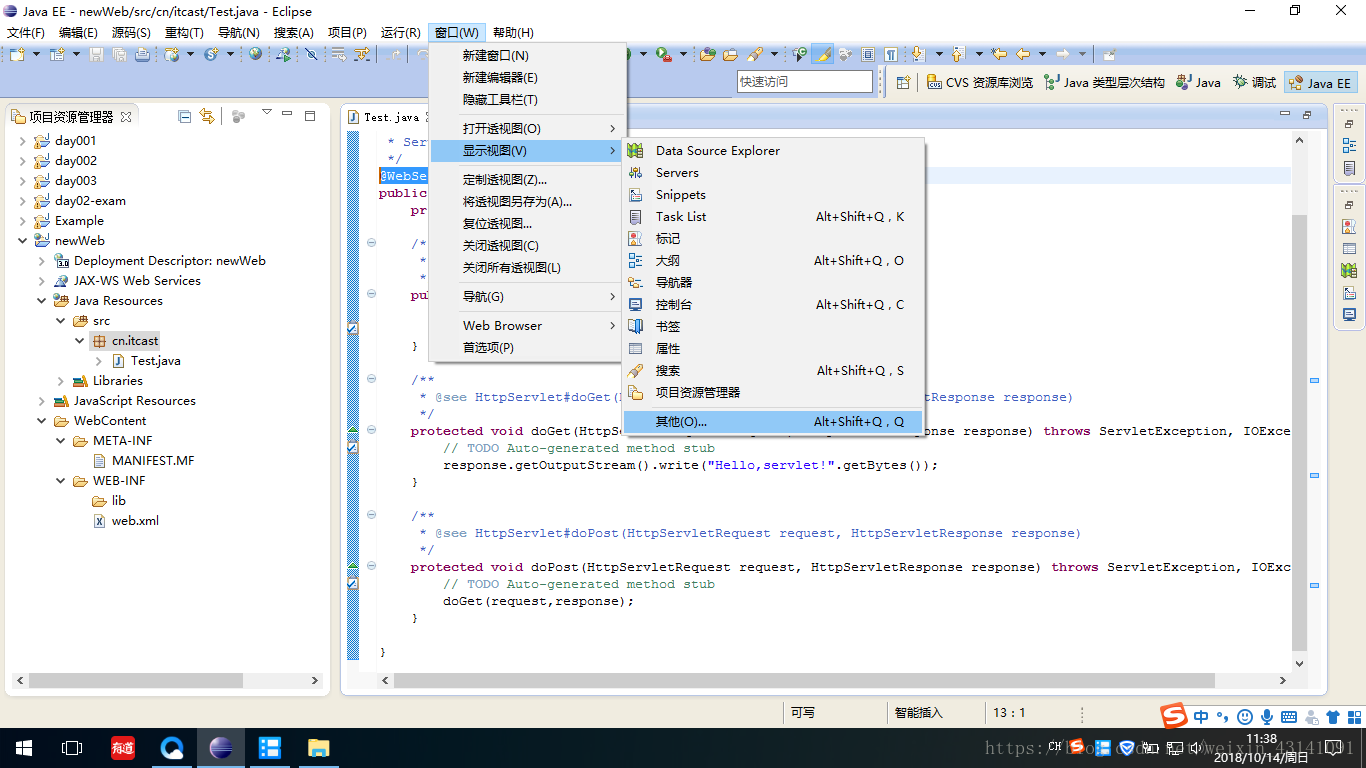Viewport: 1366px width, 768px height.
Task: Click the Next Annotation toolbar icon
Action: (x=917, y=54)
